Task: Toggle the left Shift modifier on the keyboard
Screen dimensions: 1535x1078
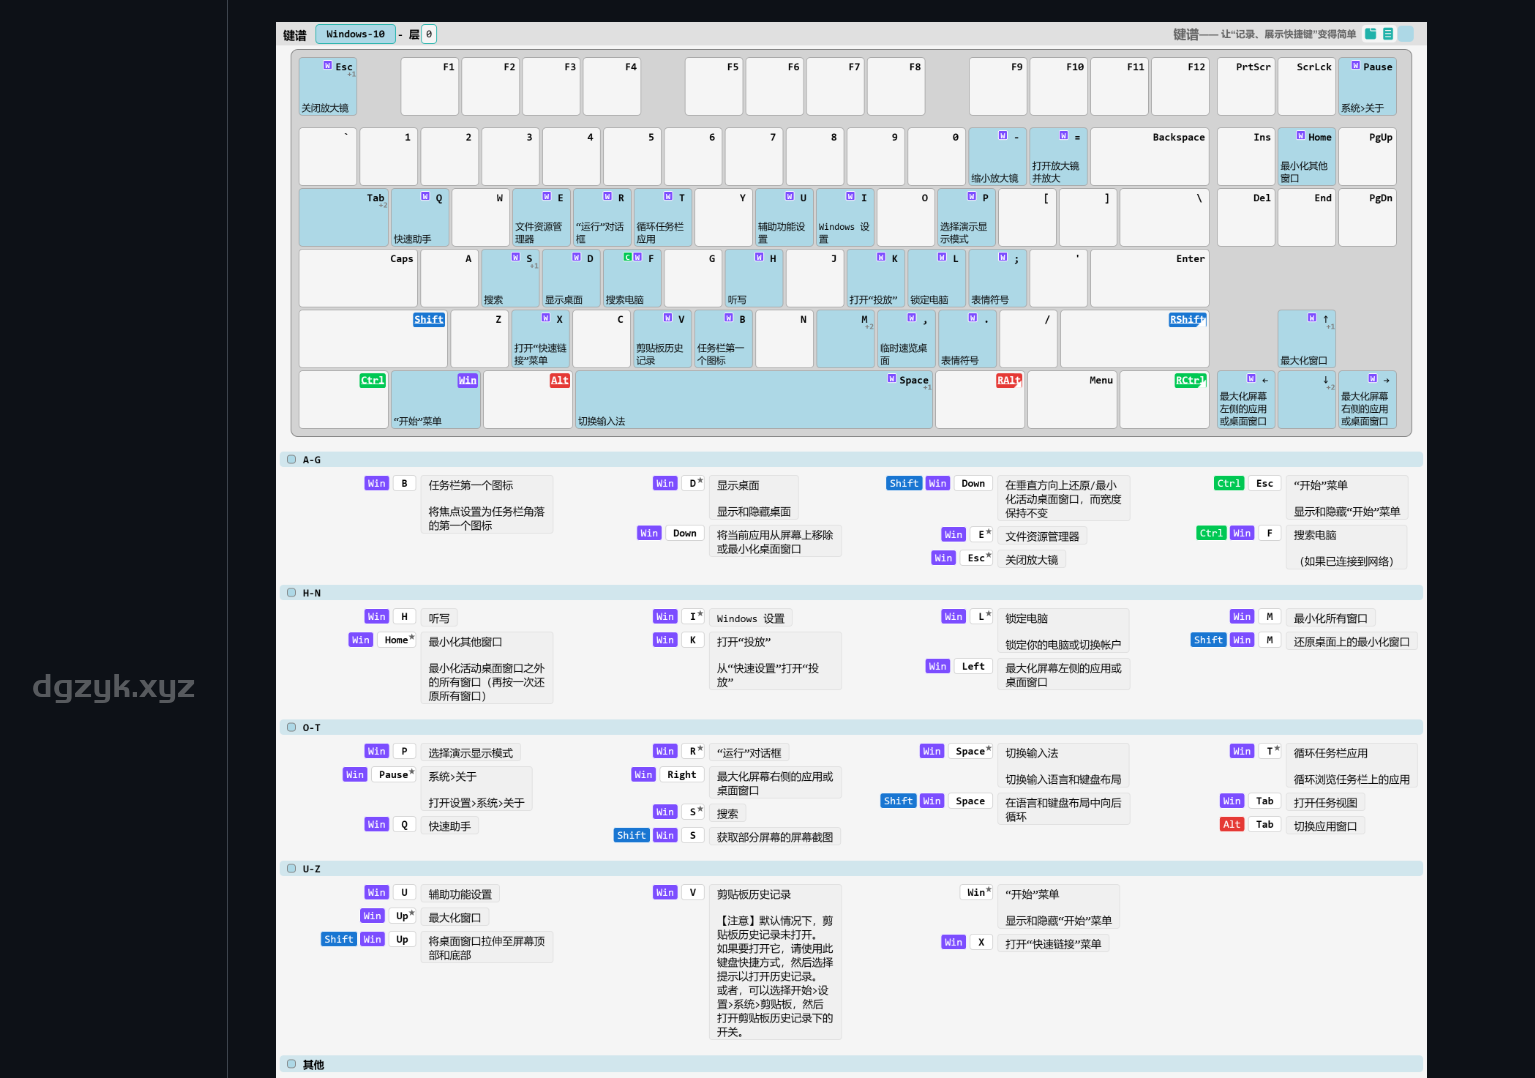Action: [429, 320]
